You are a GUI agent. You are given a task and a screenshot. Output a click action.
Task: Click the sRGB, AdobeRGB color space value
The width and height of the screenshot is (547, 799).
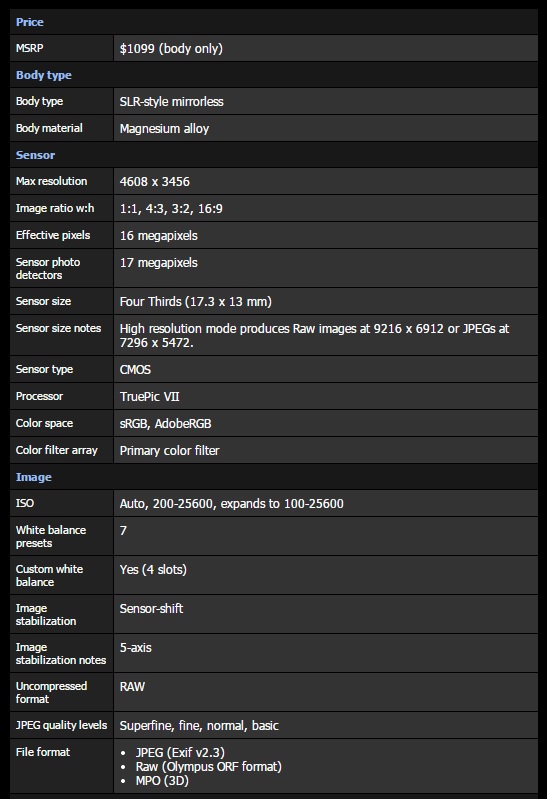165,423
